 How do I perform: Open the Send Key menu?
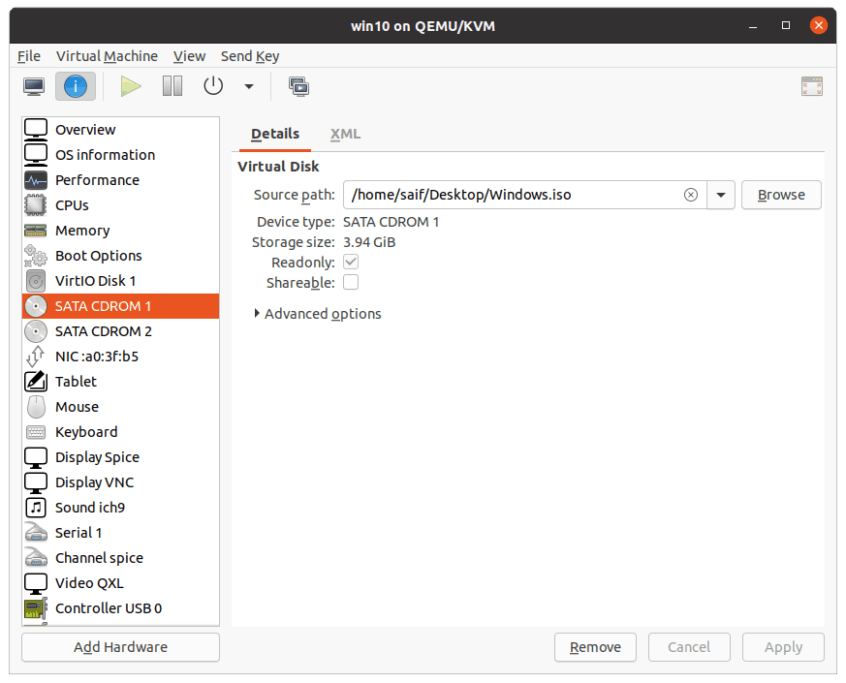coord(249,56)
